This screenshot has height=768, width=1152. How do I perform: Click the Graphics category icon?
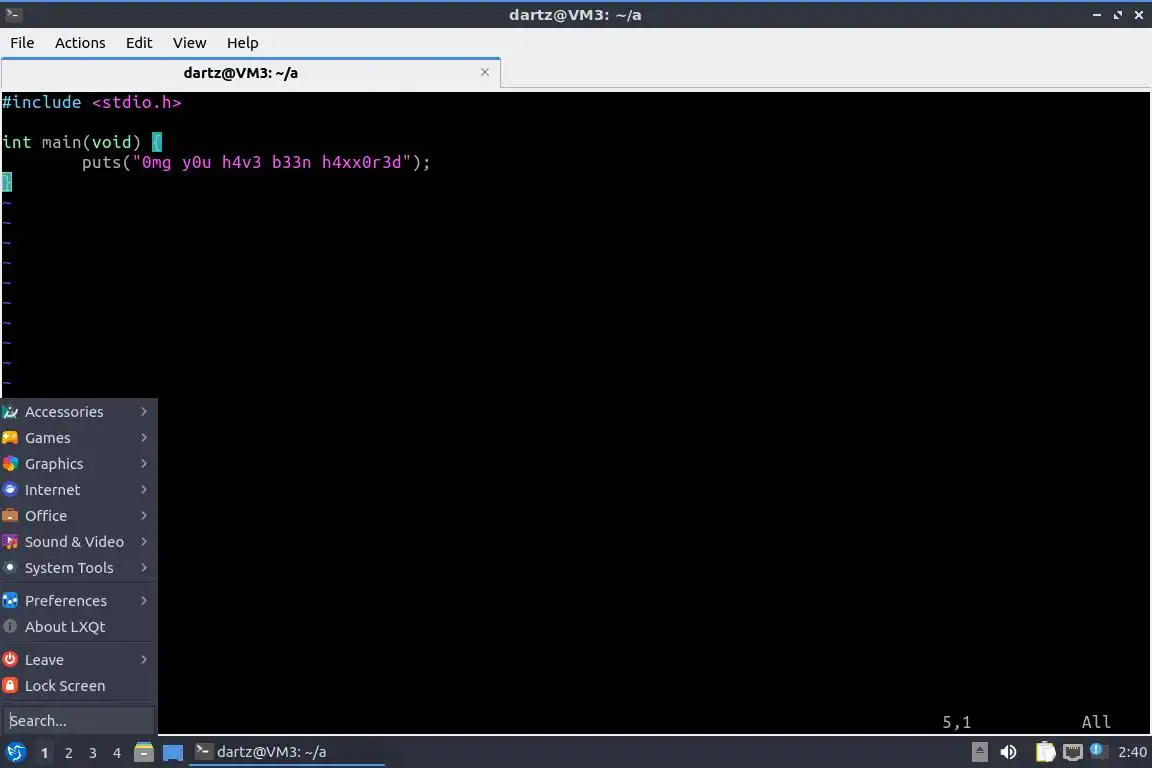10,464
